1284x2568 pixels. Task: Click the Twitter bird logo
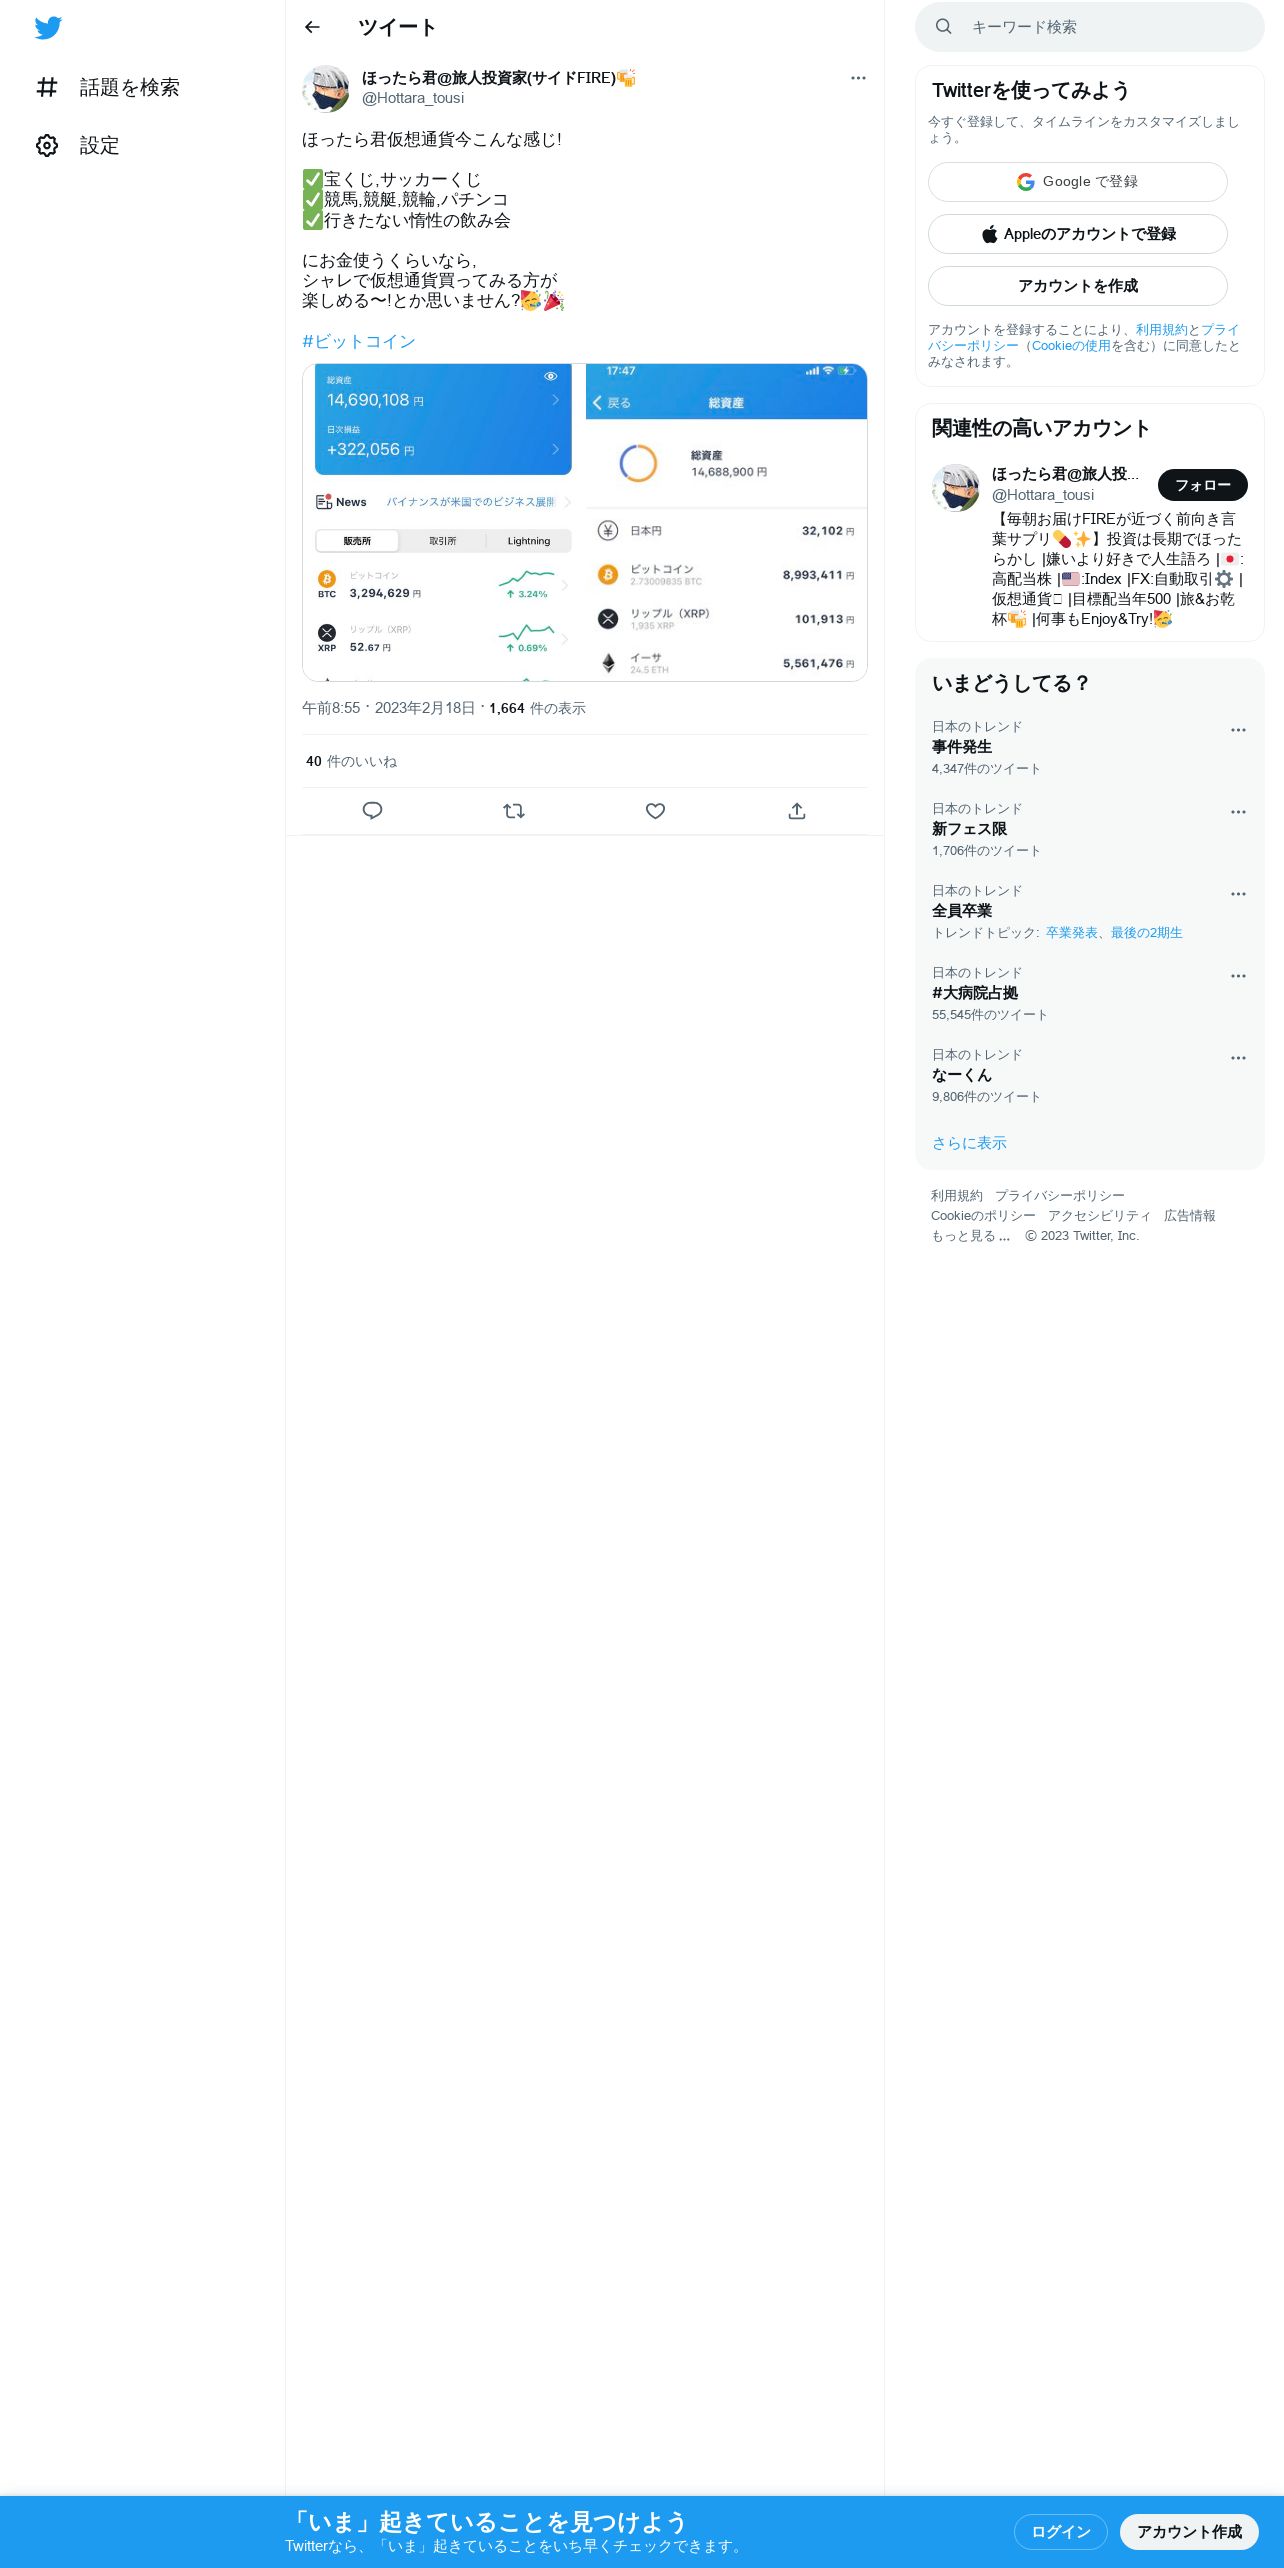tap(48, 28)
